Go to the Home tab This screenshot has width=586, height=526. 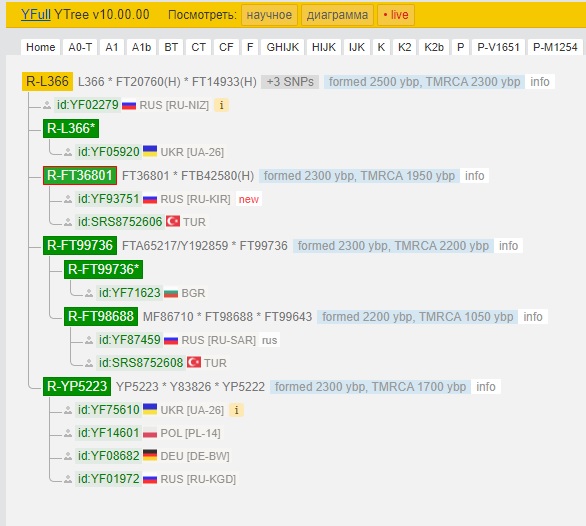pyautogui.click(x=40, y=47)
